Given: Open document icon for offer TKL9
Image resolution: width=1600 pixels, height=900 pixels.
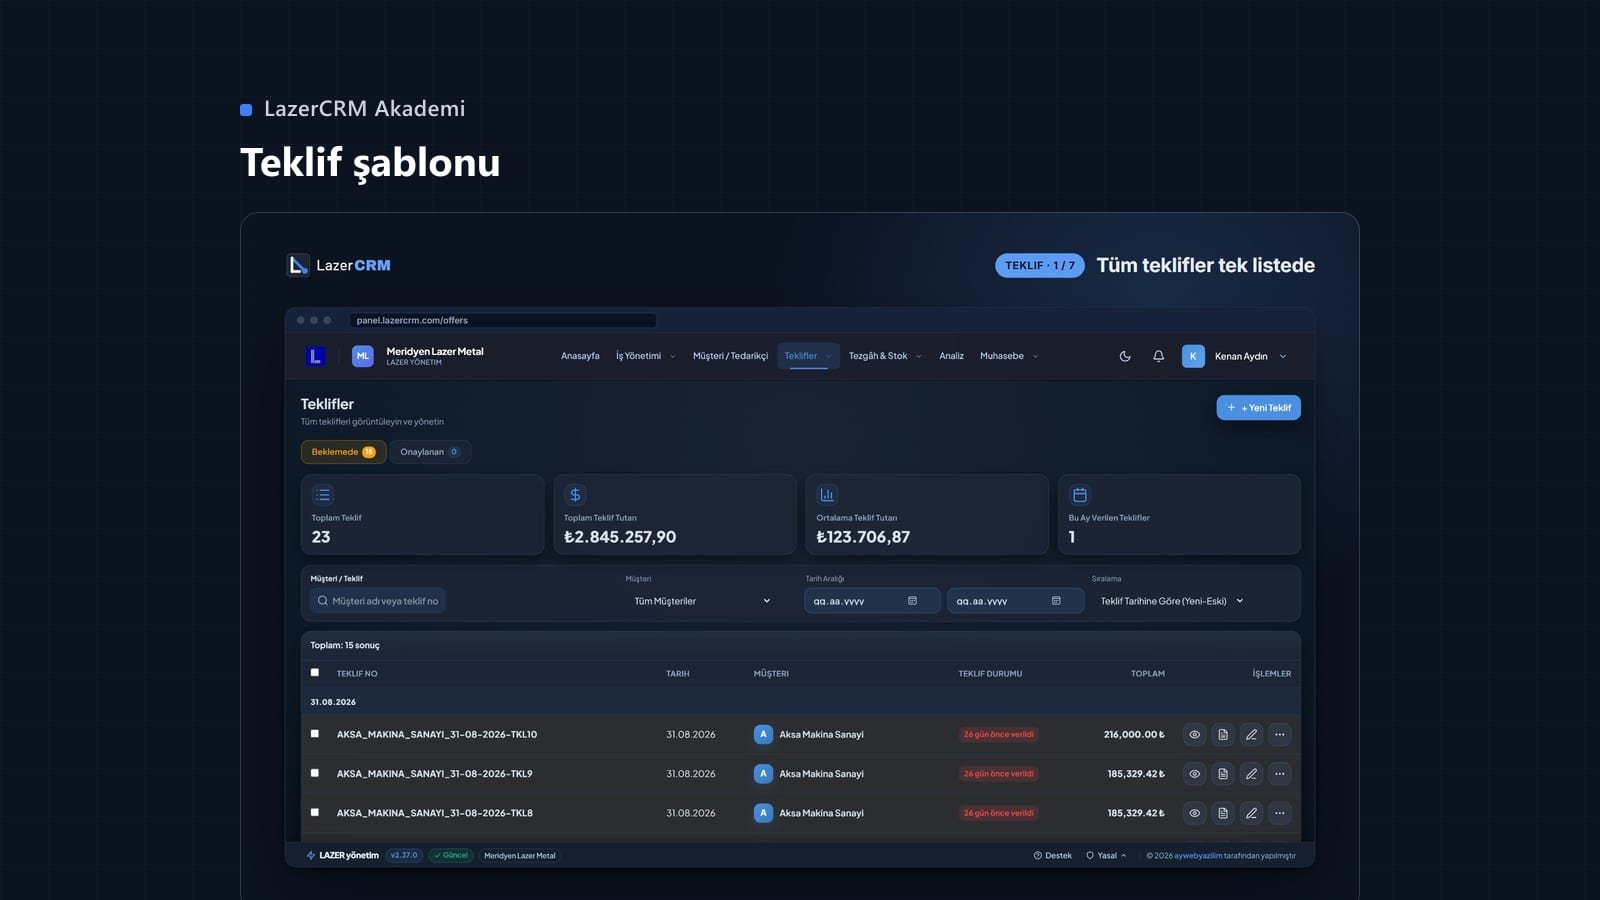Looking at the screenshot, I should 1223,774.
